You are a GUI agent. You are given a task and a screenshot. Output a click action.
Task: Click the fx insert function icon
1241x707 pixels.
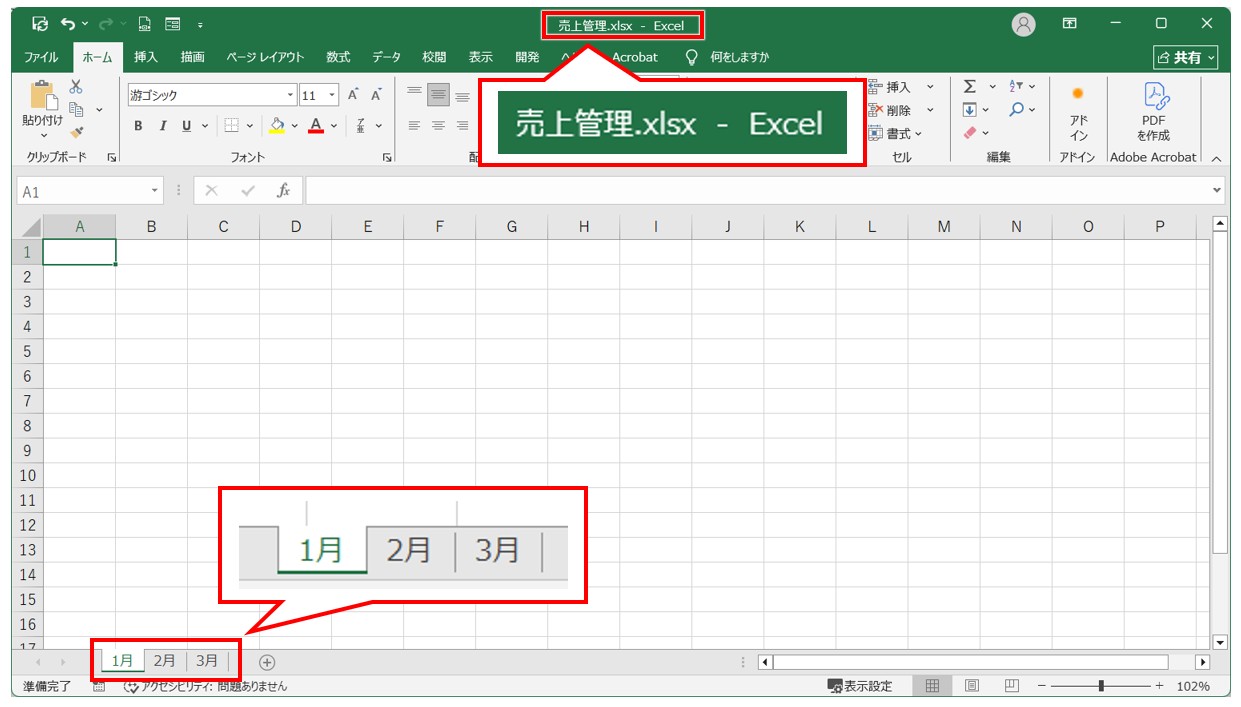(x=284, y=190)
